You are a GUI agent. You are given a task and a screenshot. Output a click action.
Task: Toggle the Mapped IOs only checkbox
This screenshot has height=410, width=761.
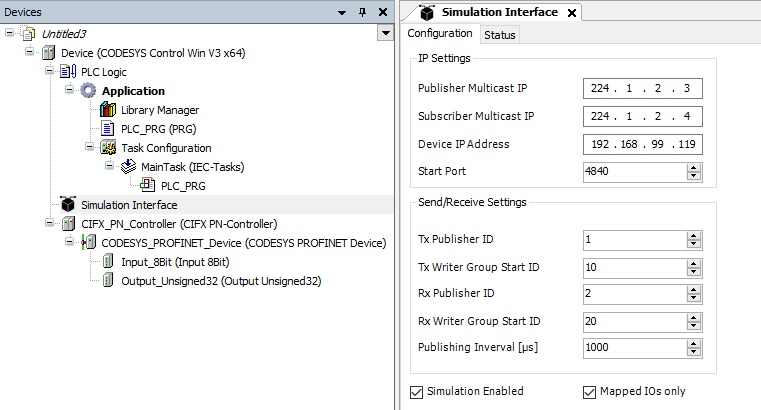(x=589, y=391)
